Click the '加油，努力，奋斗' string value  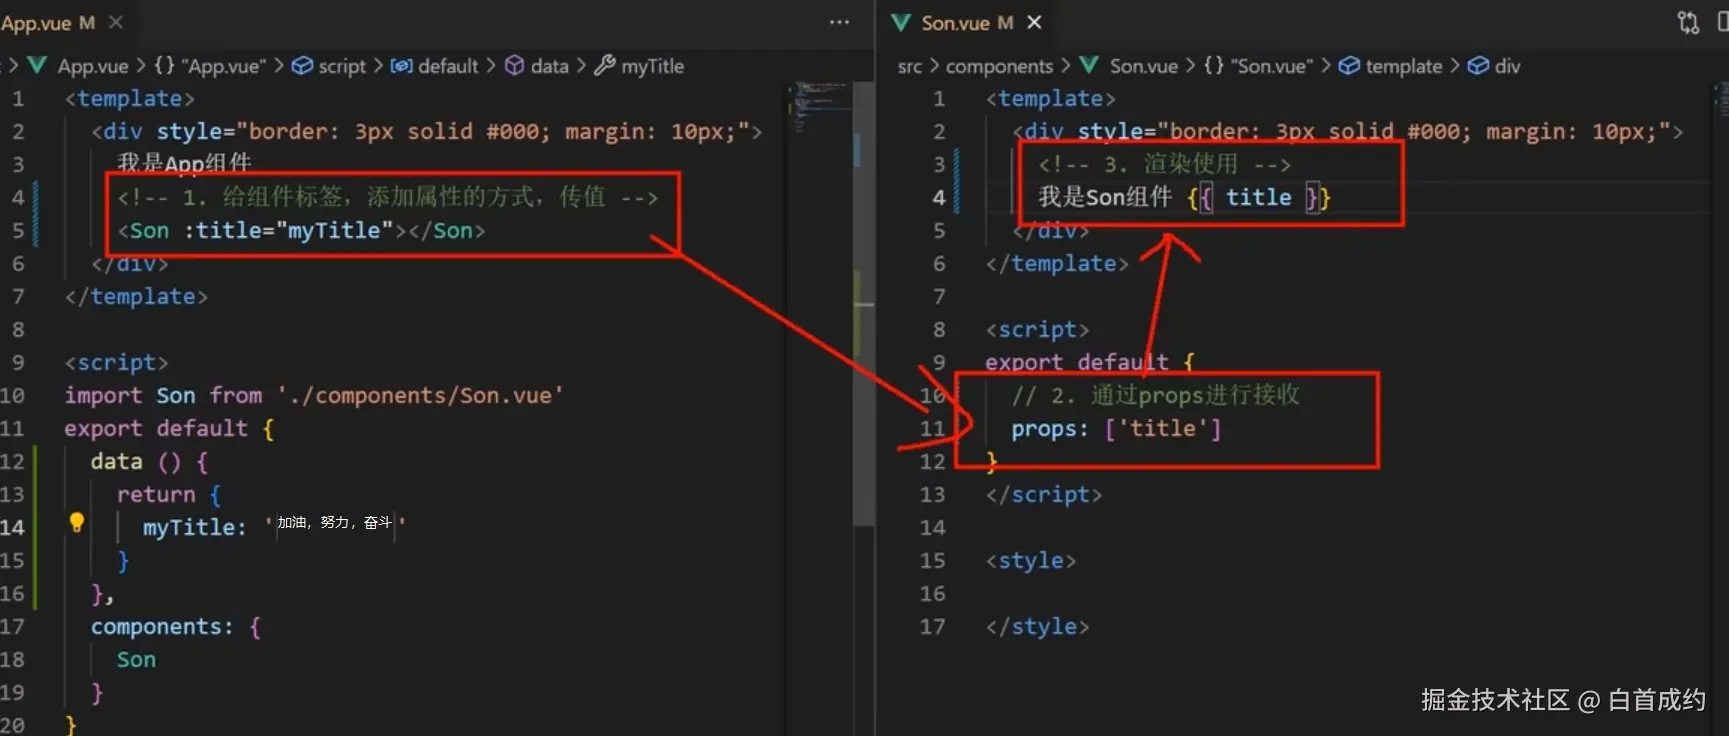[334, 522]
